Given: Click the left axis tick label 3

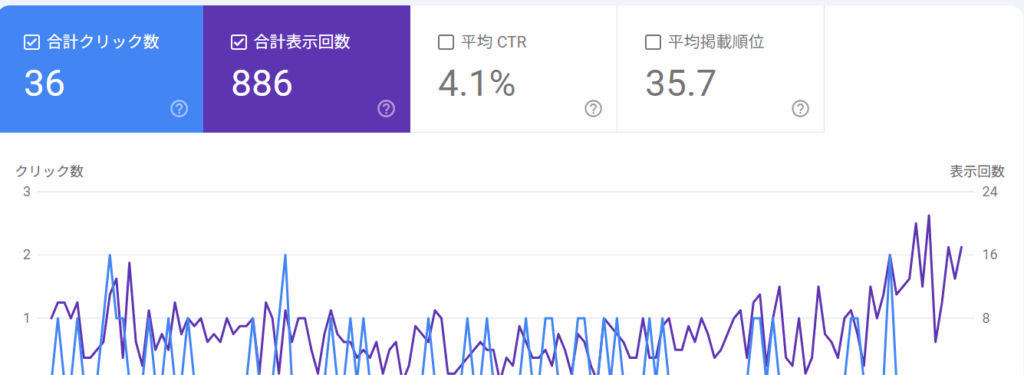Looking at the screenshot, I should [27, 191].
